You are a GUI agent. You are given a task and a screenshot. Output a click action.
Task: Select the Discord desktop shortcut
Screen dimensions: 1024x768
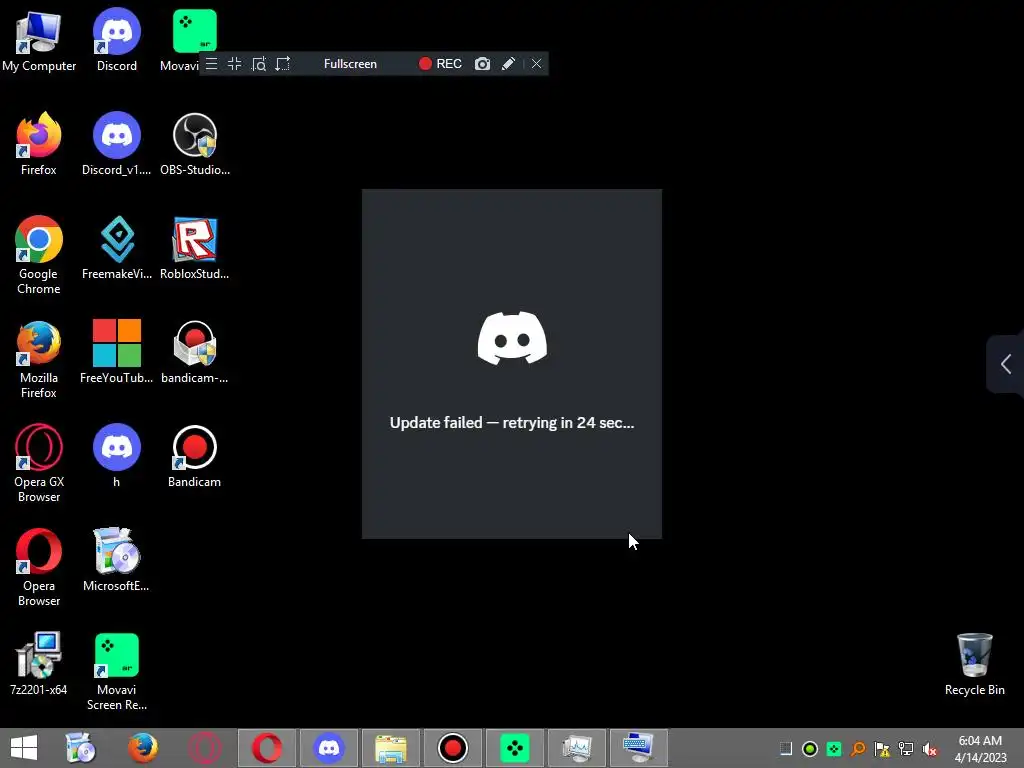tap(117, 40)
